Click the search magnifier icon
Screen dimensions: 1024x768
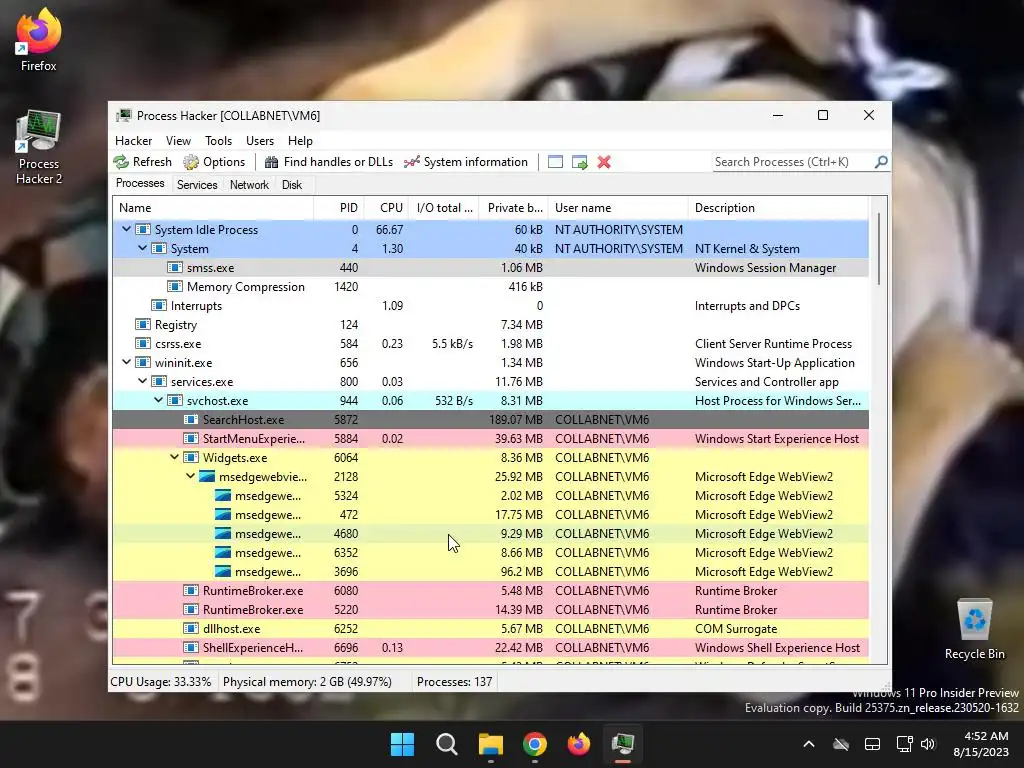(881, 161)
